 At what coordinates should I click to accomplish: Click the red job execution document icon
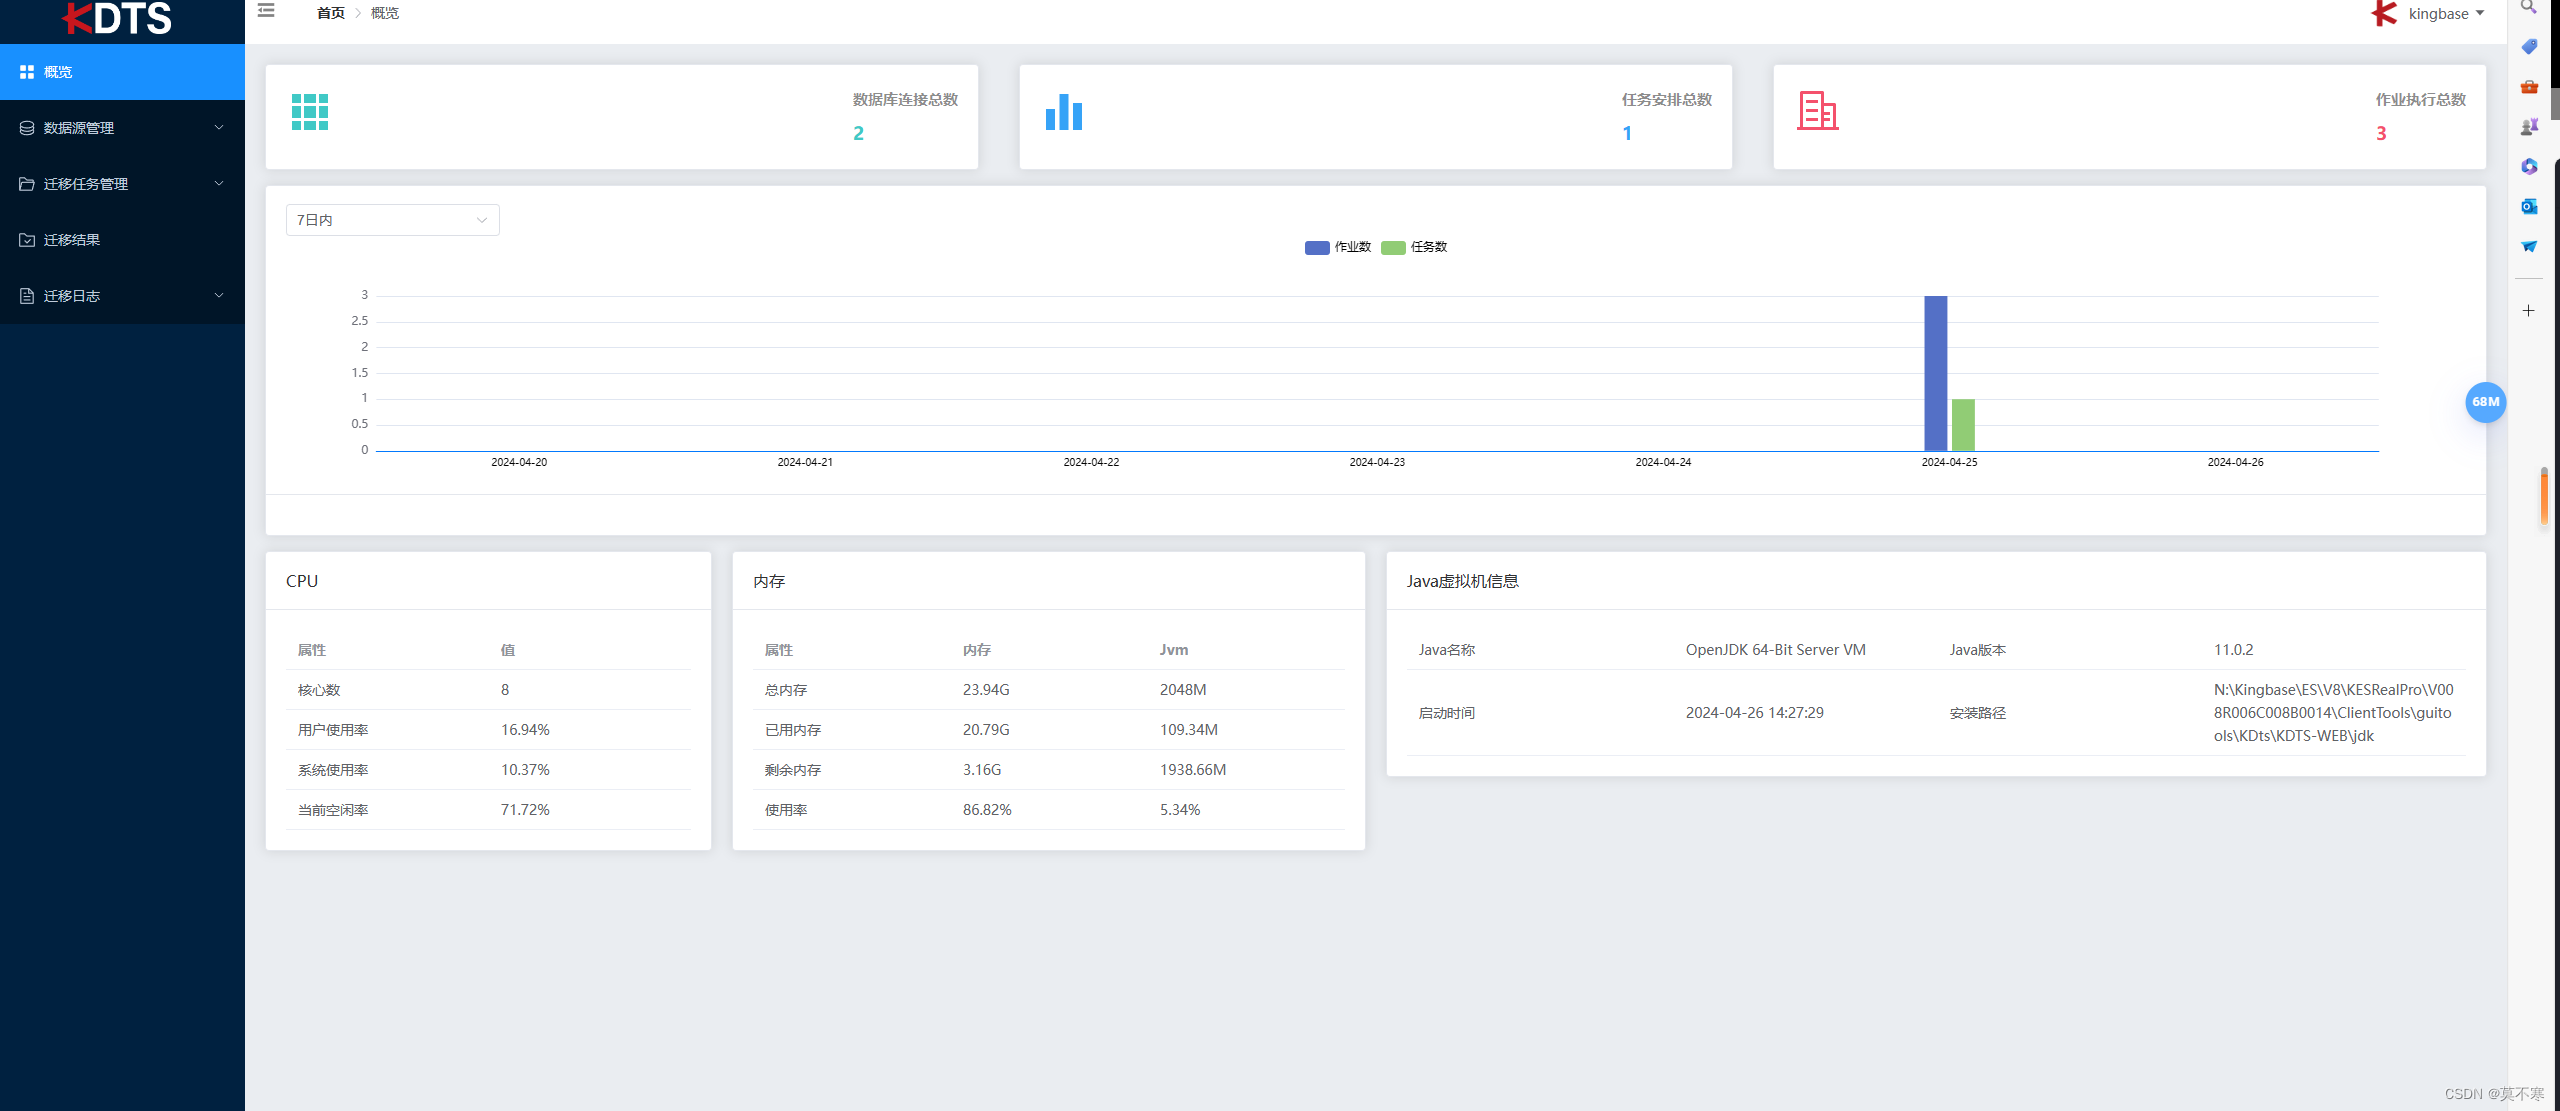1817,111
